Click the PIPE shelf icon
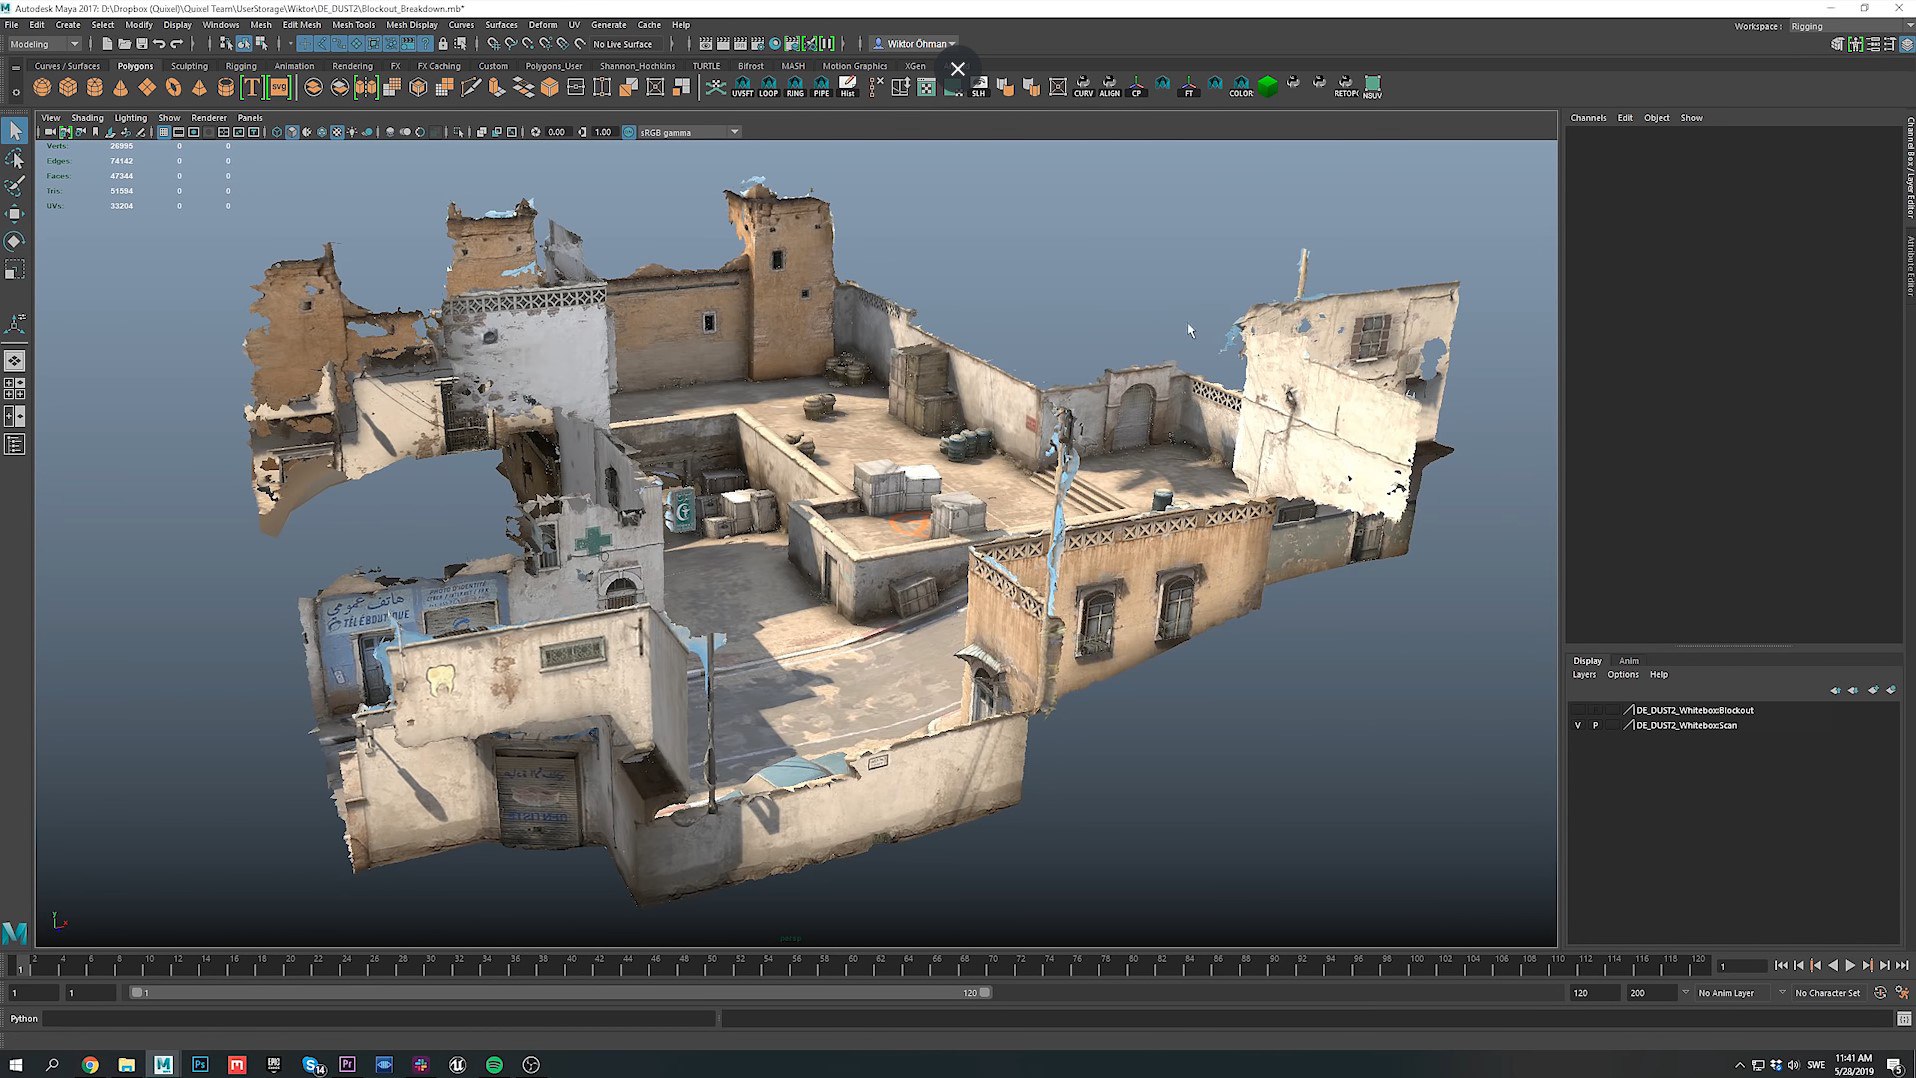Screen dimensions: 1916x1078 pos(821,88)
